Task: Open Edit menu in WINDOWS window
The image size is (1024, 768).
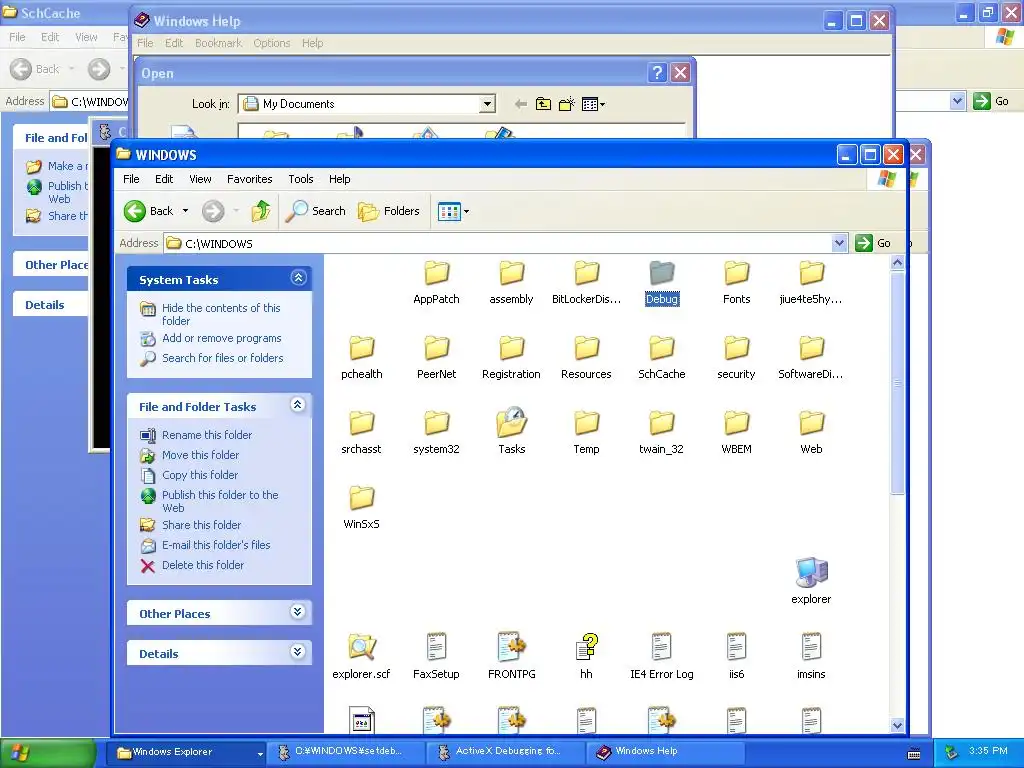Action: click(164, 179)
